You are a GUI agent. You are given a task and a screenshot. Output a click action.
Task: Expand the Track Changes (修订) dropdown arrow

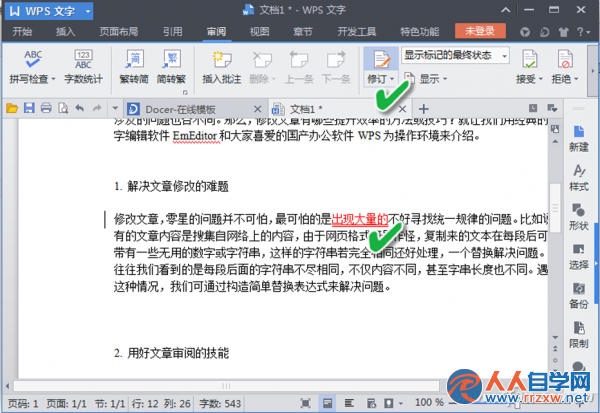392,79
